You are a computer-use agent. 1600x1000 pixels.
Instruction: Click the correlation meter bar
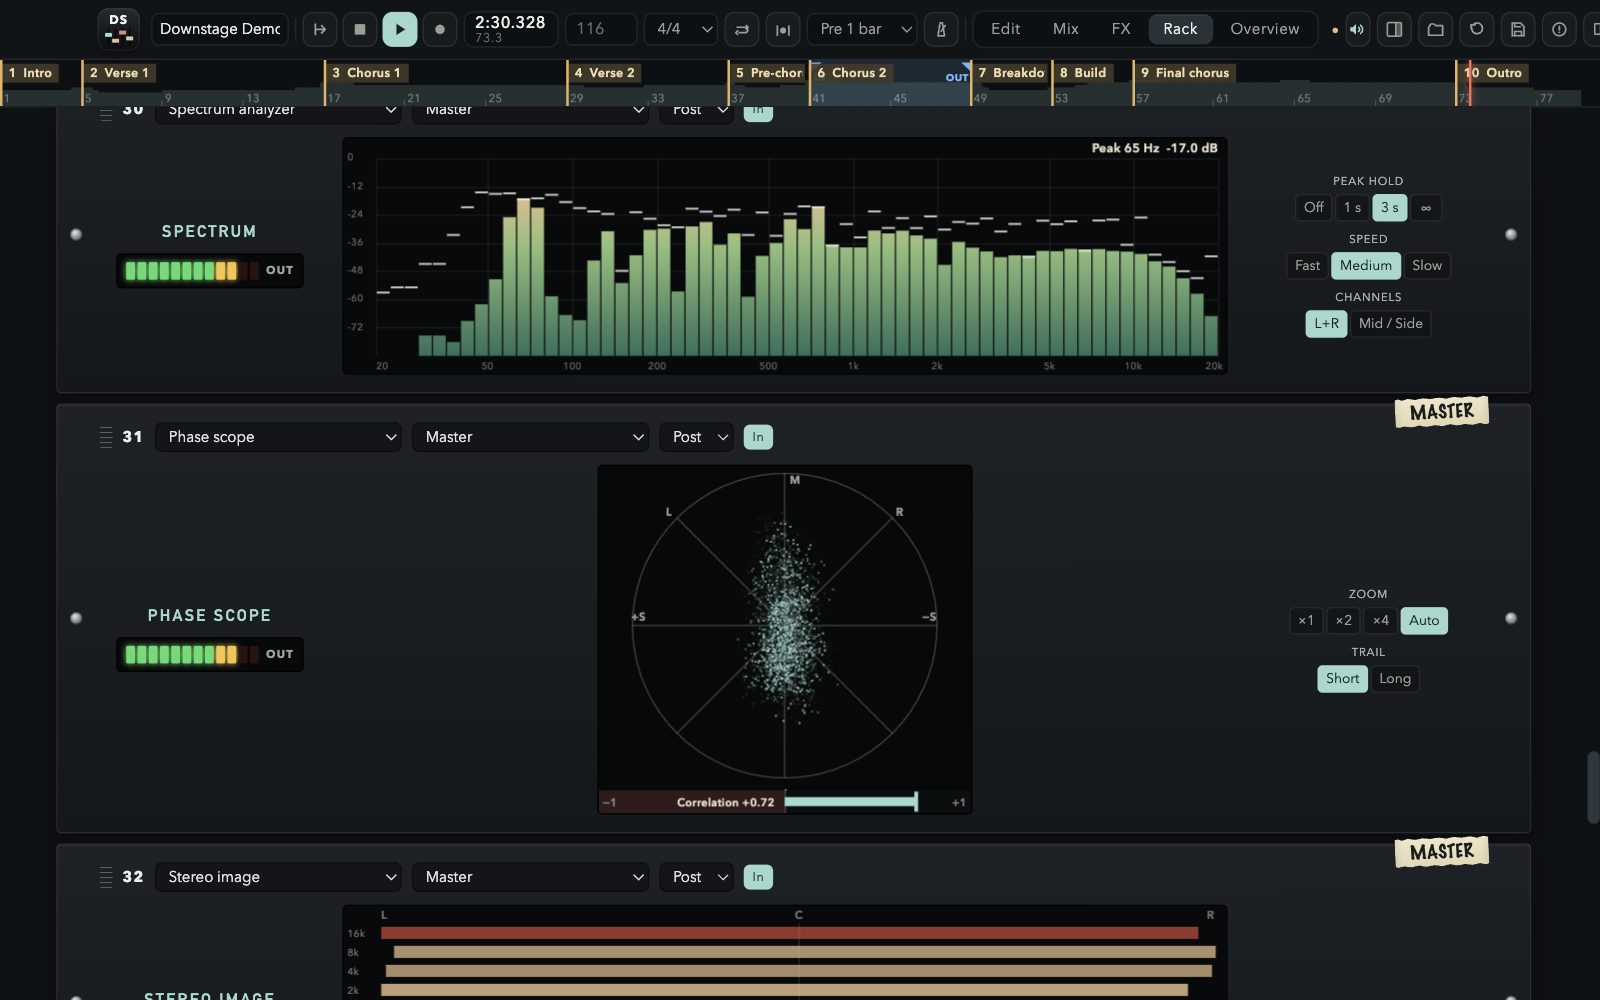point(785,802)
